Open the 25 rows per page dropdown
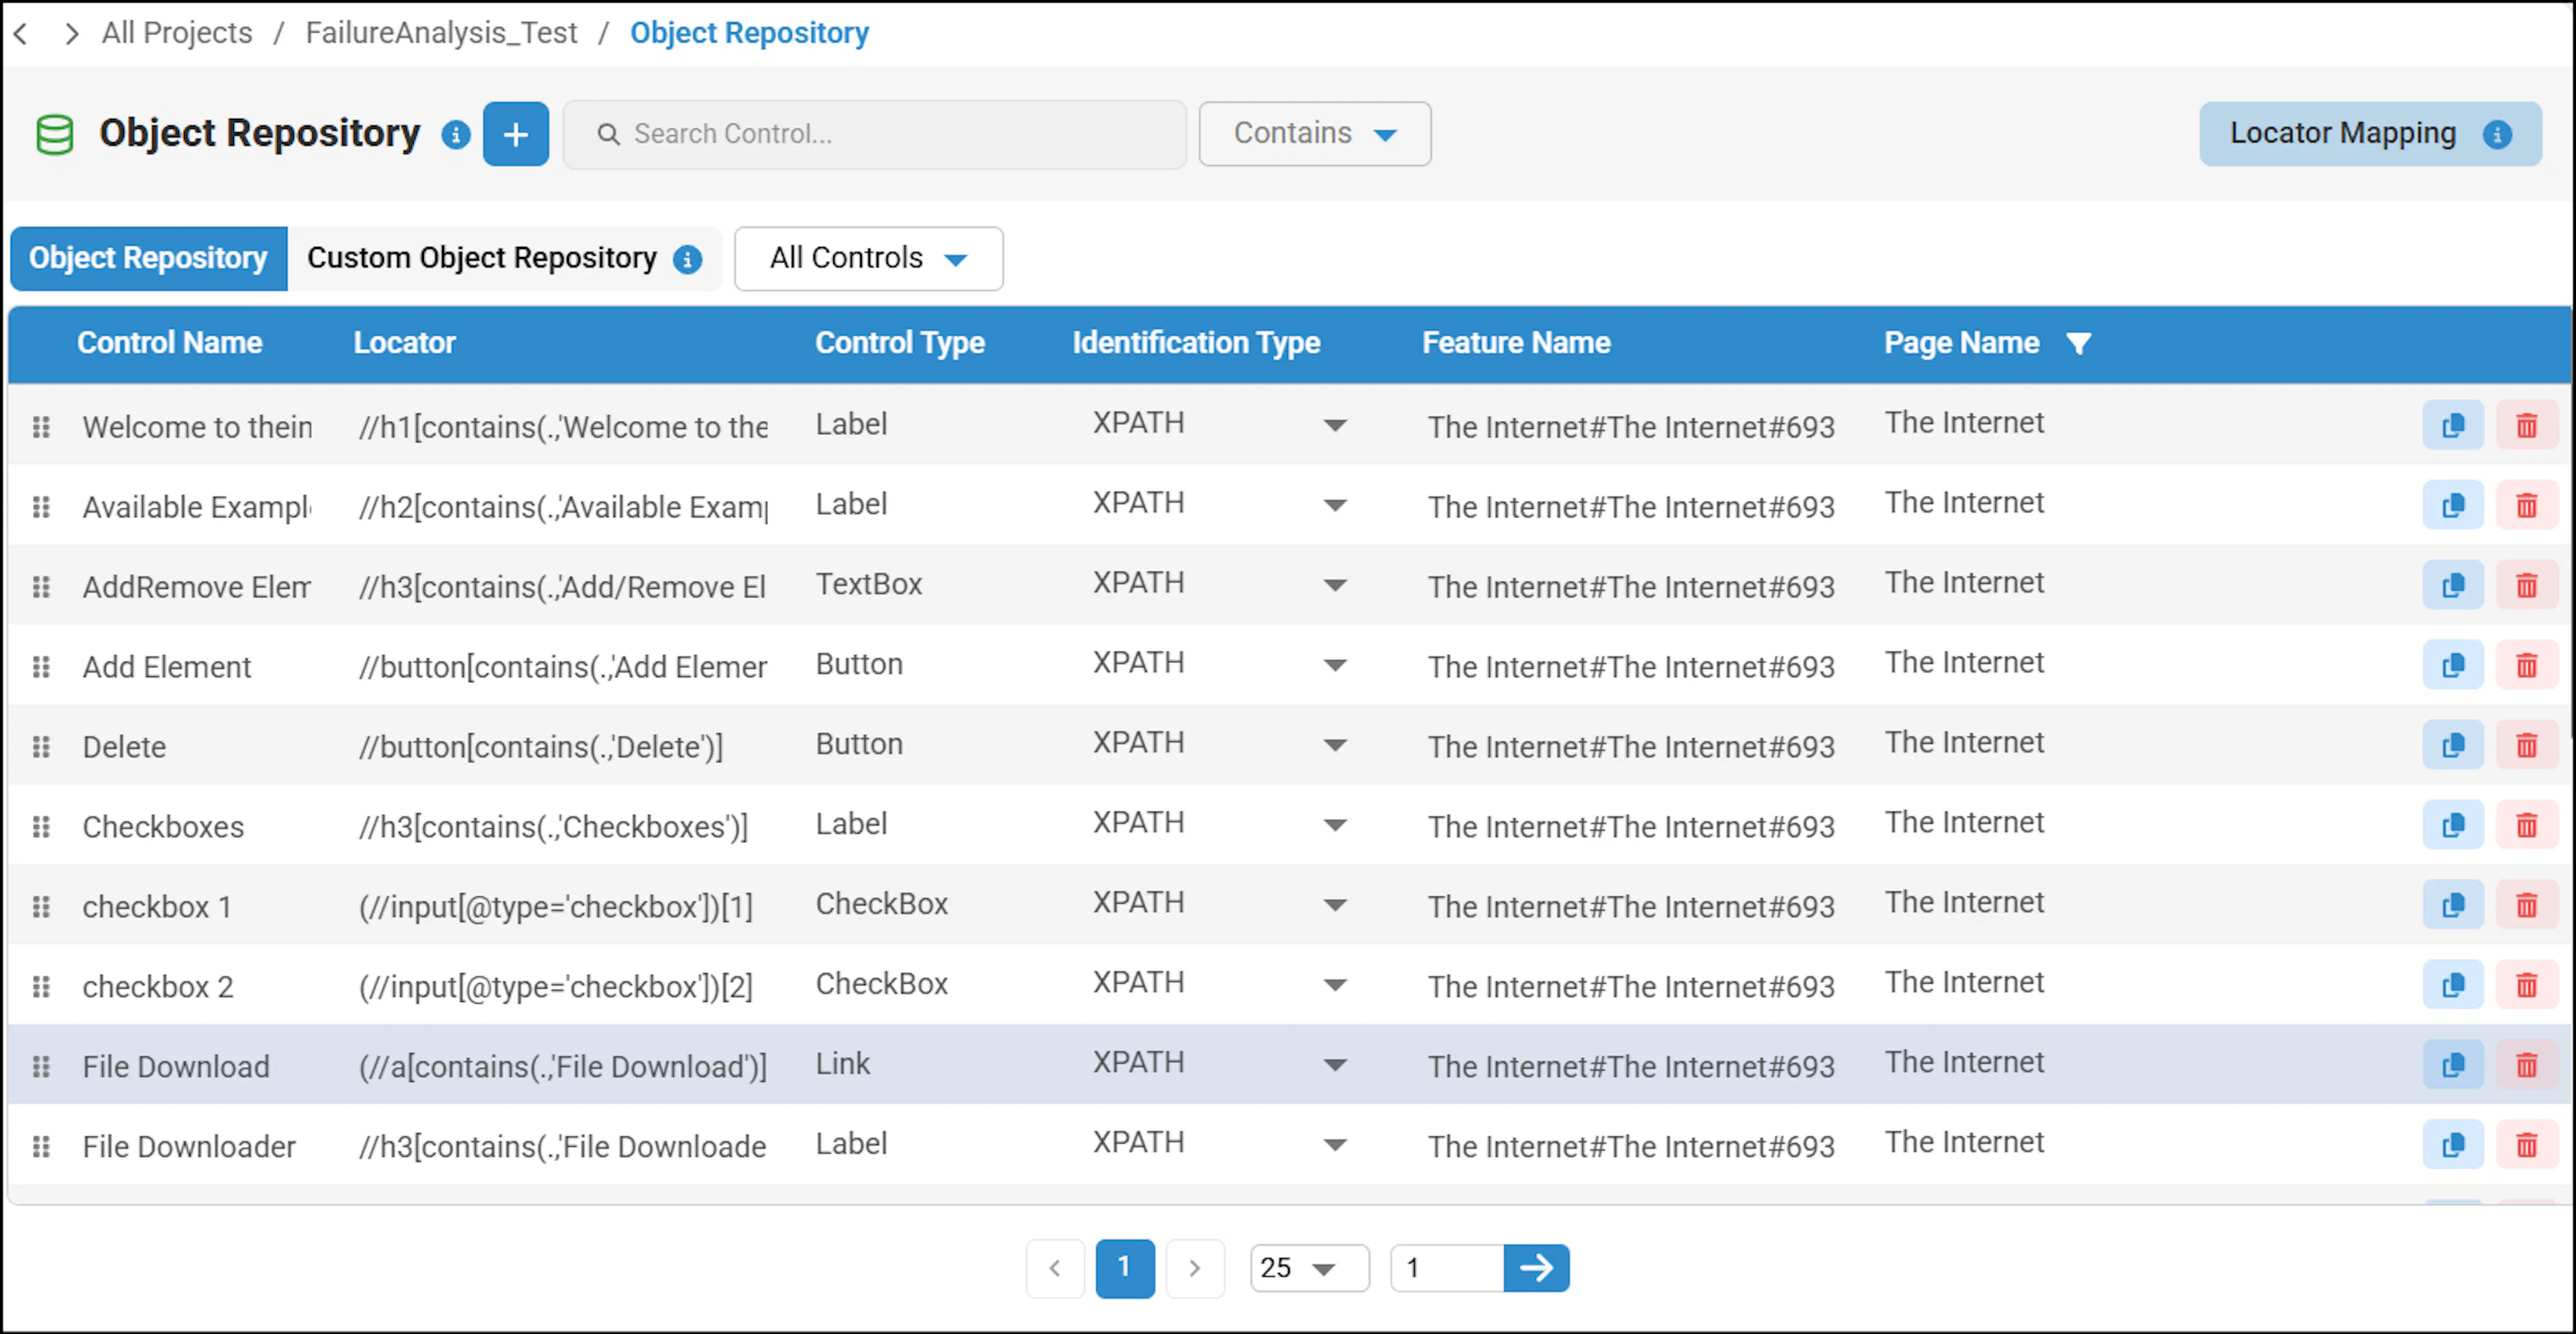2576x1334 pixels. click(1309, 1268)
